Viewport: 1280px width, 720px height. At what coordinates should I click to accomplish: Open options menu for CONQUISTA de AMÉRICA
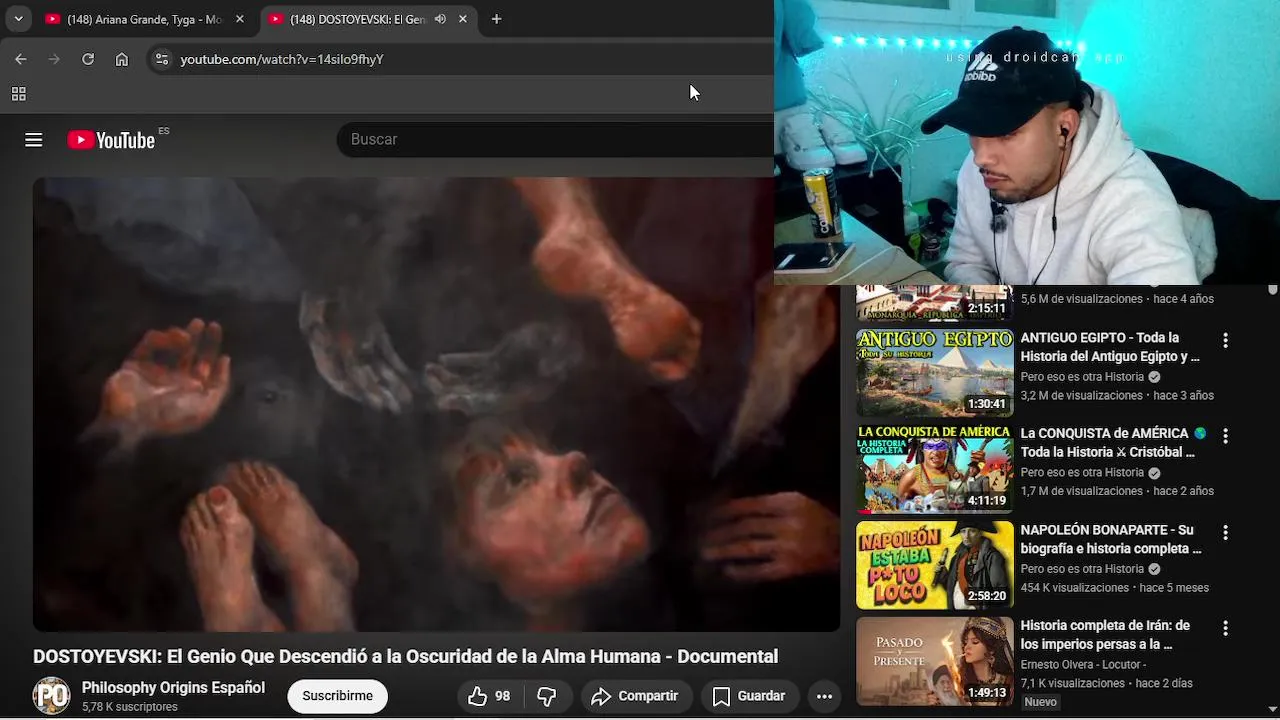[1225, 436]
